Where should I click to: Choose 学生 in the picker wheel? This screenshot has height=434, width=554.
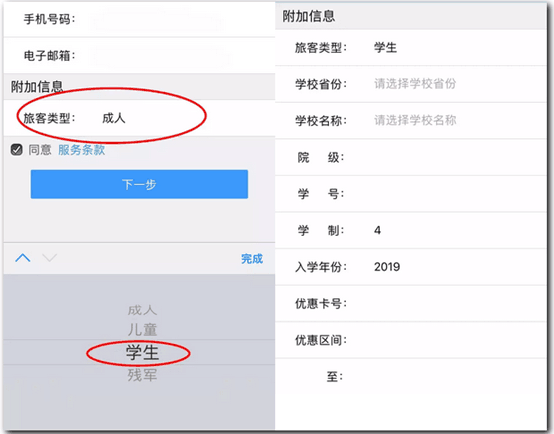[142, 352]
